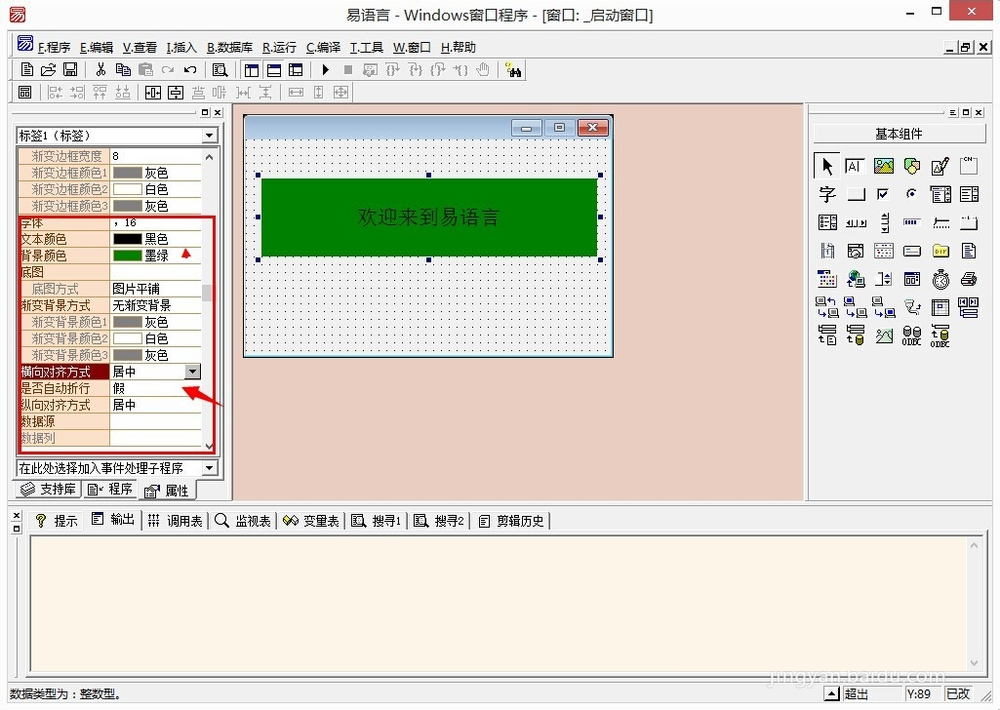Open the B.数据库 menu
Screen dimensions: 1000x710
pos(230,47)
